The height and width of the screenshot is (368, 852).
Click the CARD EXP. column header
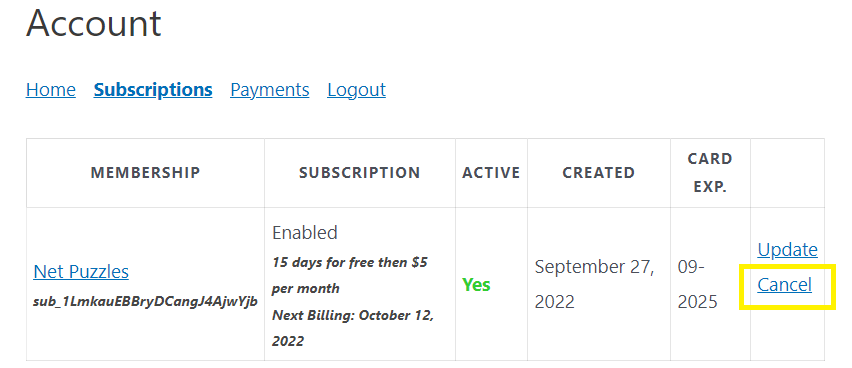[x=710, y=173]
